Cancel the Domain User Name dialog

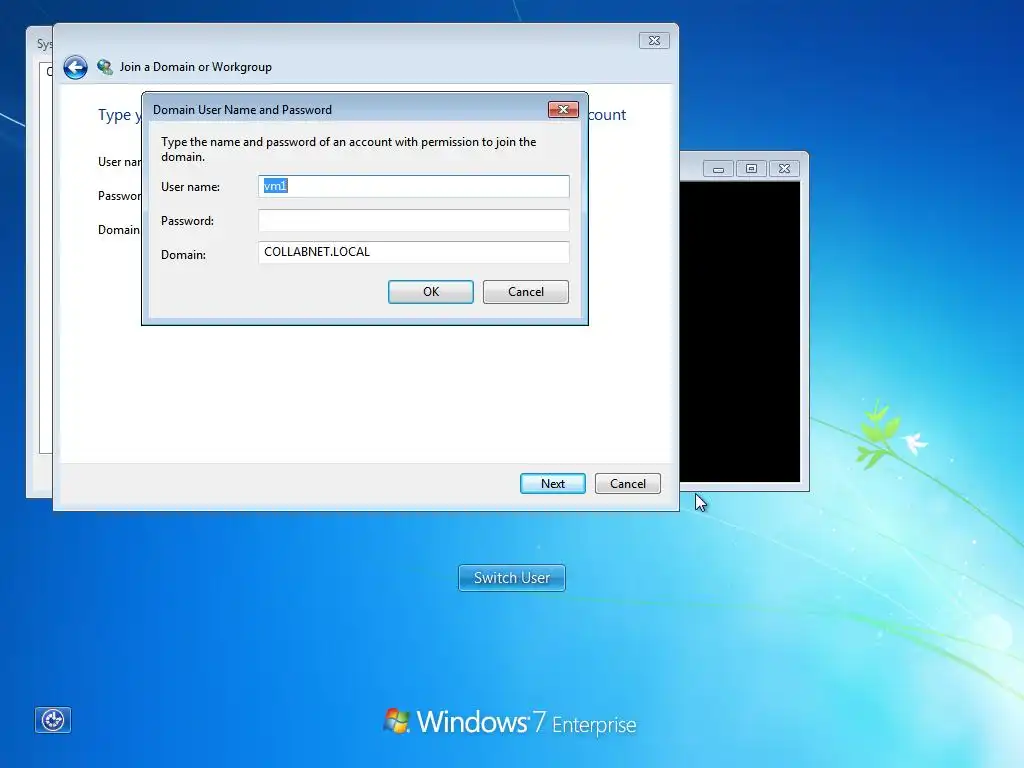coord(526,292)
